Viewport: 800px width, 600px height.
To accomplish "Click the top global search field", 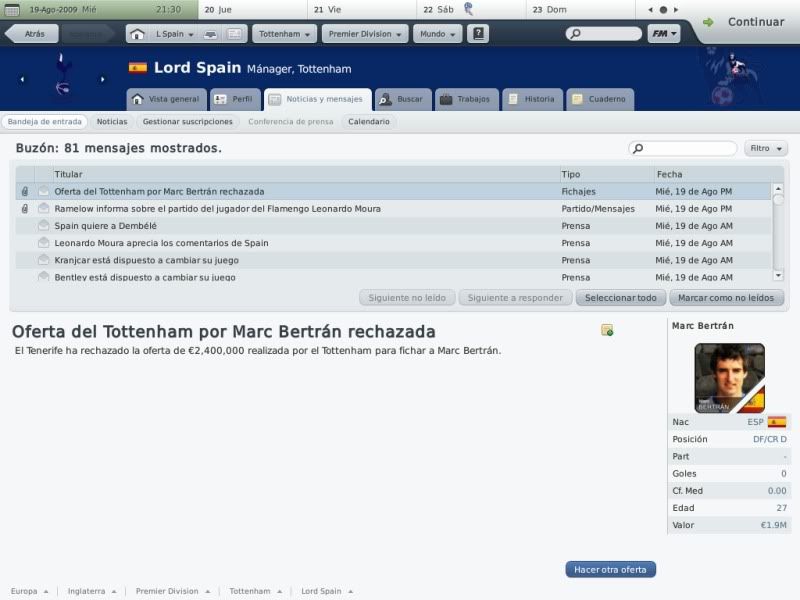I will tap(604, 34).
